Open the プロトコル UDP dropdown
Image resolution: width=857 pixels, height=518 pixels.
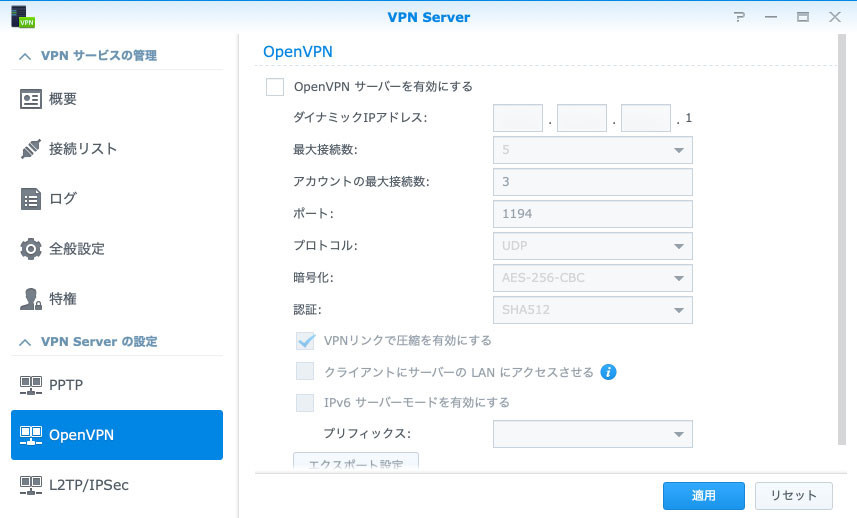tap(592, 246)
